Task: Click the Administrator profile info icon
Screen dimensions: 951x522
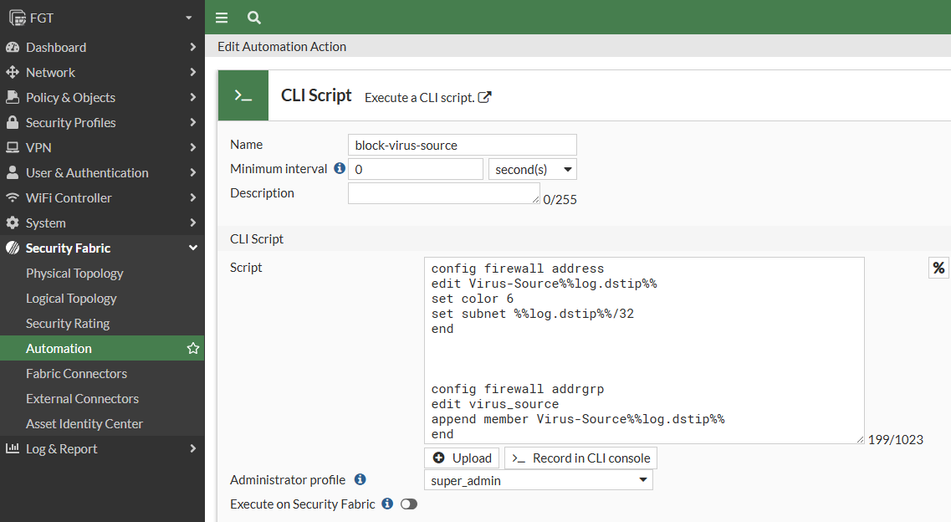Action: coord(360,480)
